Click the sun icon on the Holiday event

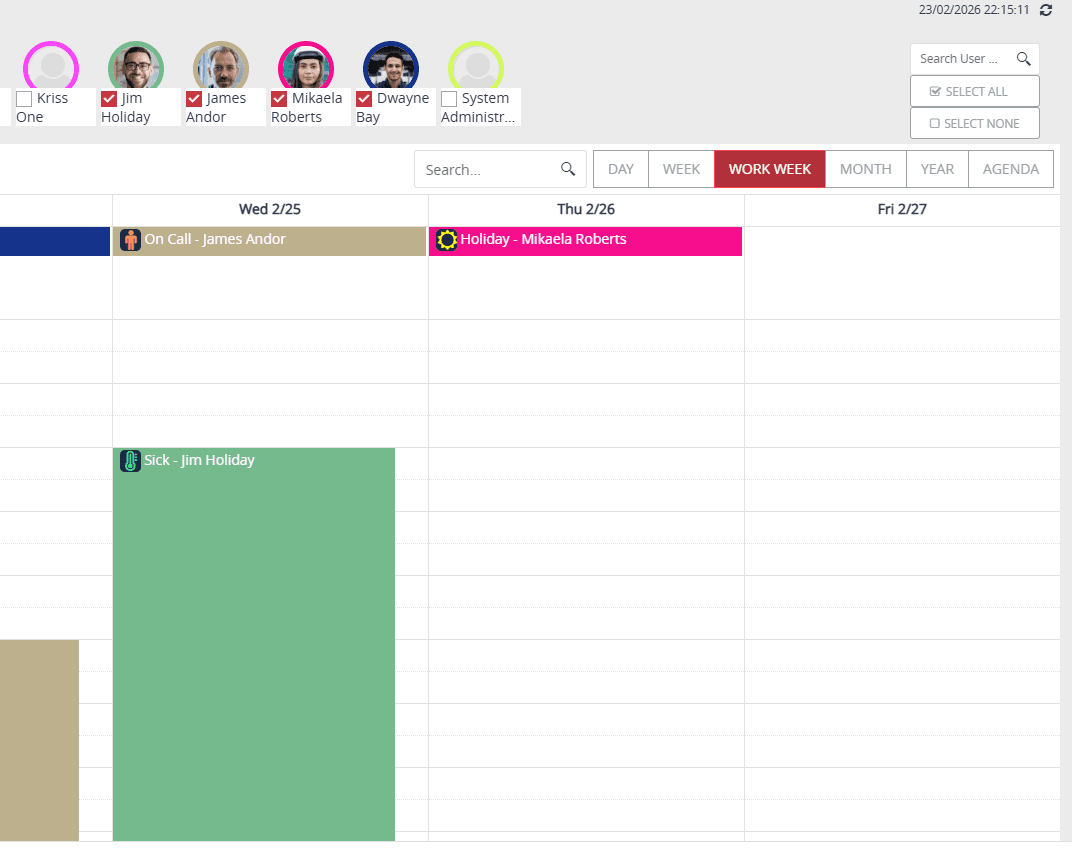pyautogui.click(x=446, y=240)
